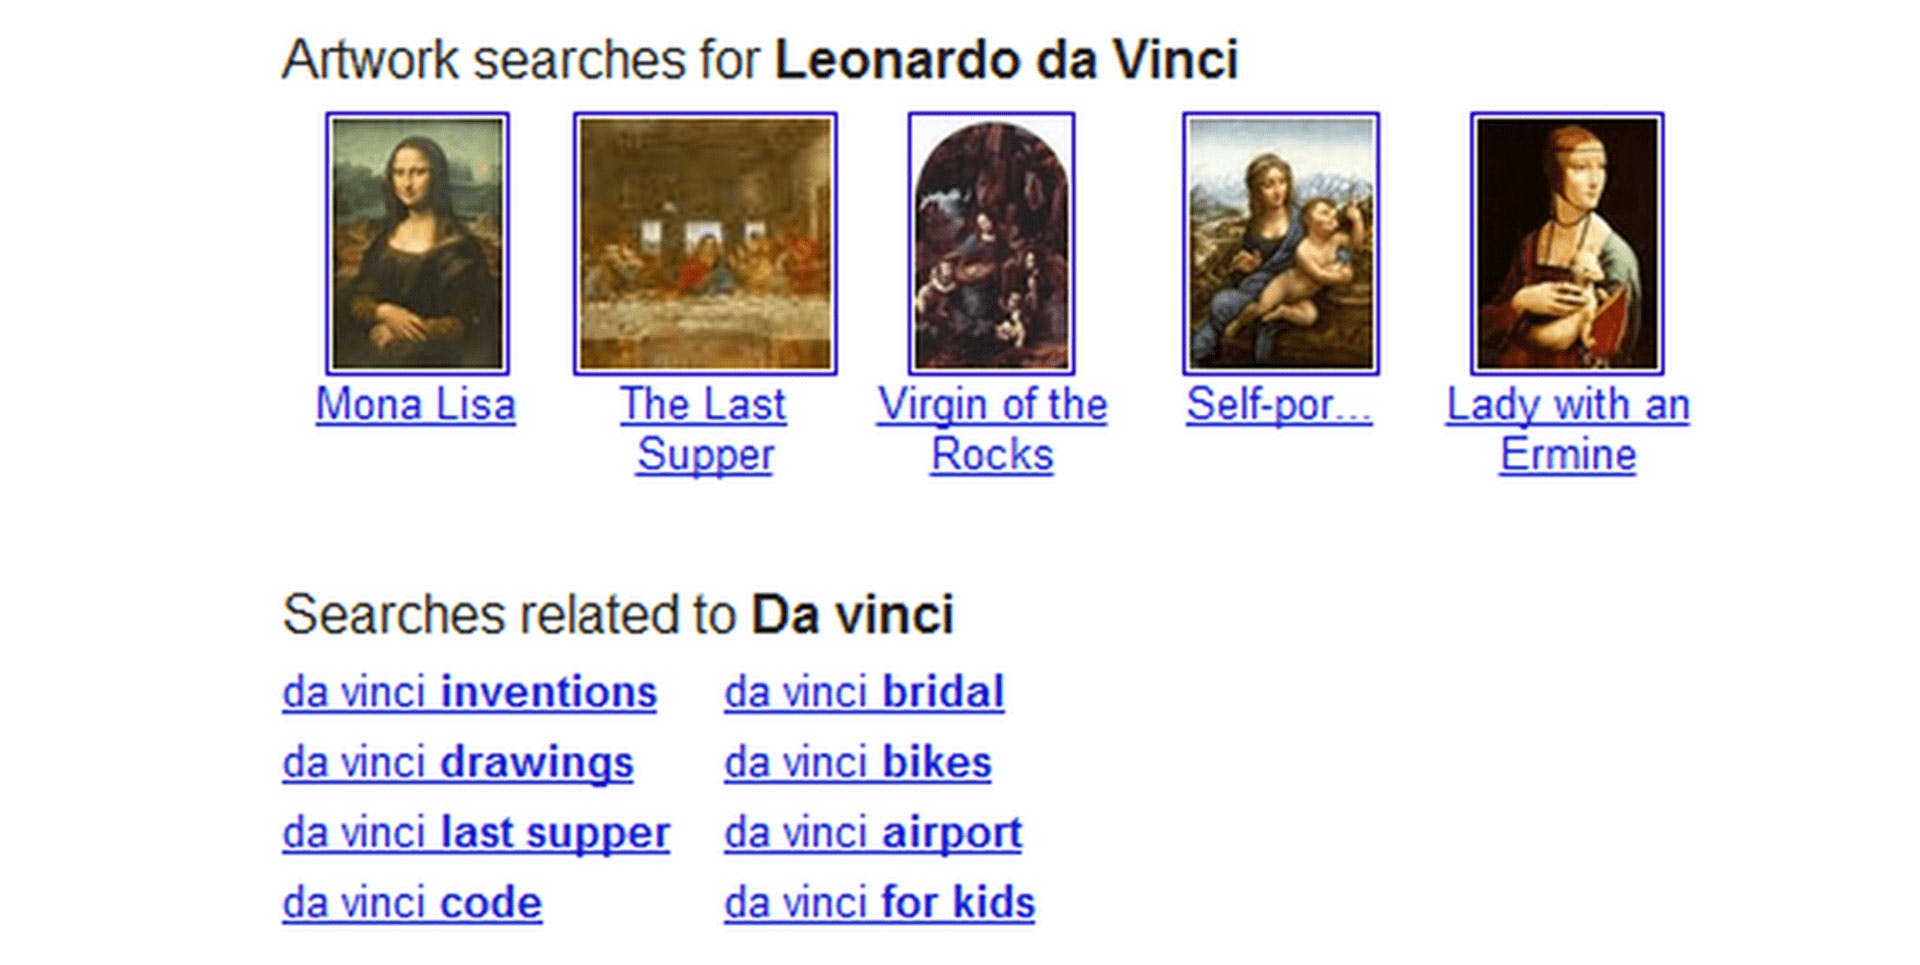The height and width of the screenshot is (965, 1920).
Task: Click da vinci last supper related search
Action: [476, 832]
